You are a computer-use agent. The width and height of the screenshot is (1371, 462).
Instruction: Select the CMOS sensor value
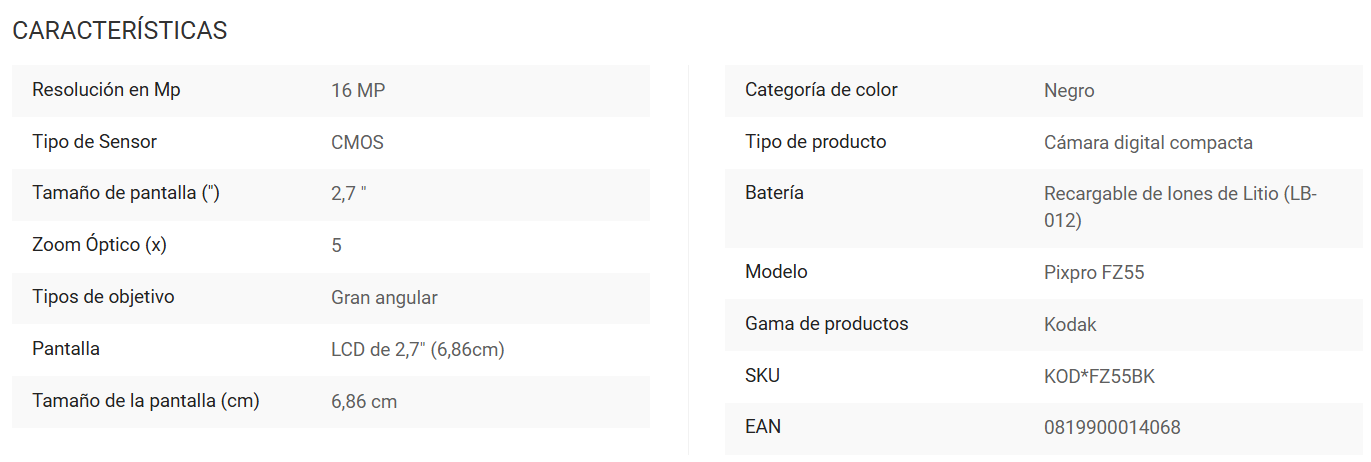pos(357,143)
